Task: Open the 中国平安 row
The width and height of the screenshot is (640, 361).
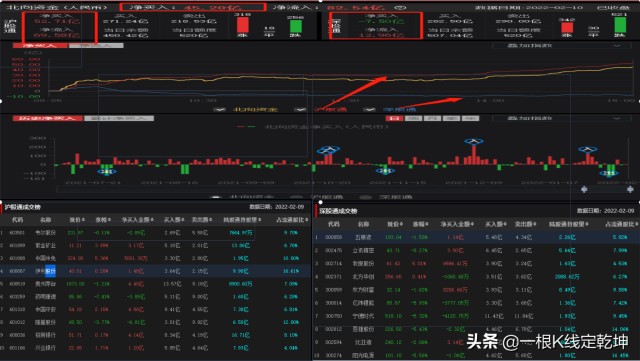Action: pos(155,309)
